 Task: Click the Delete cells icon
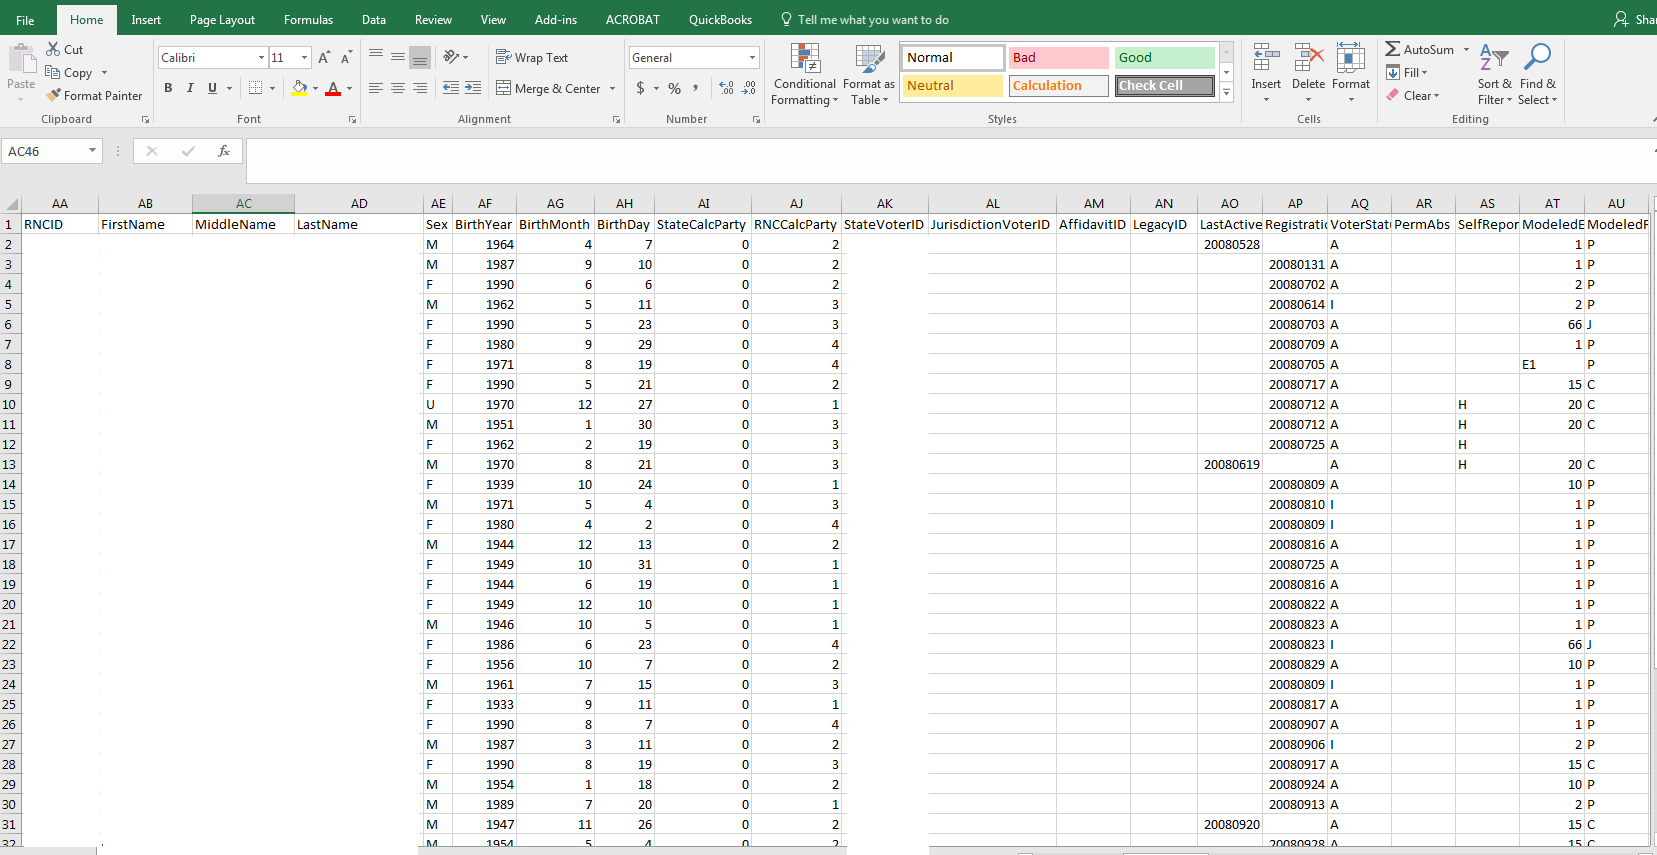click(1308, 58)
